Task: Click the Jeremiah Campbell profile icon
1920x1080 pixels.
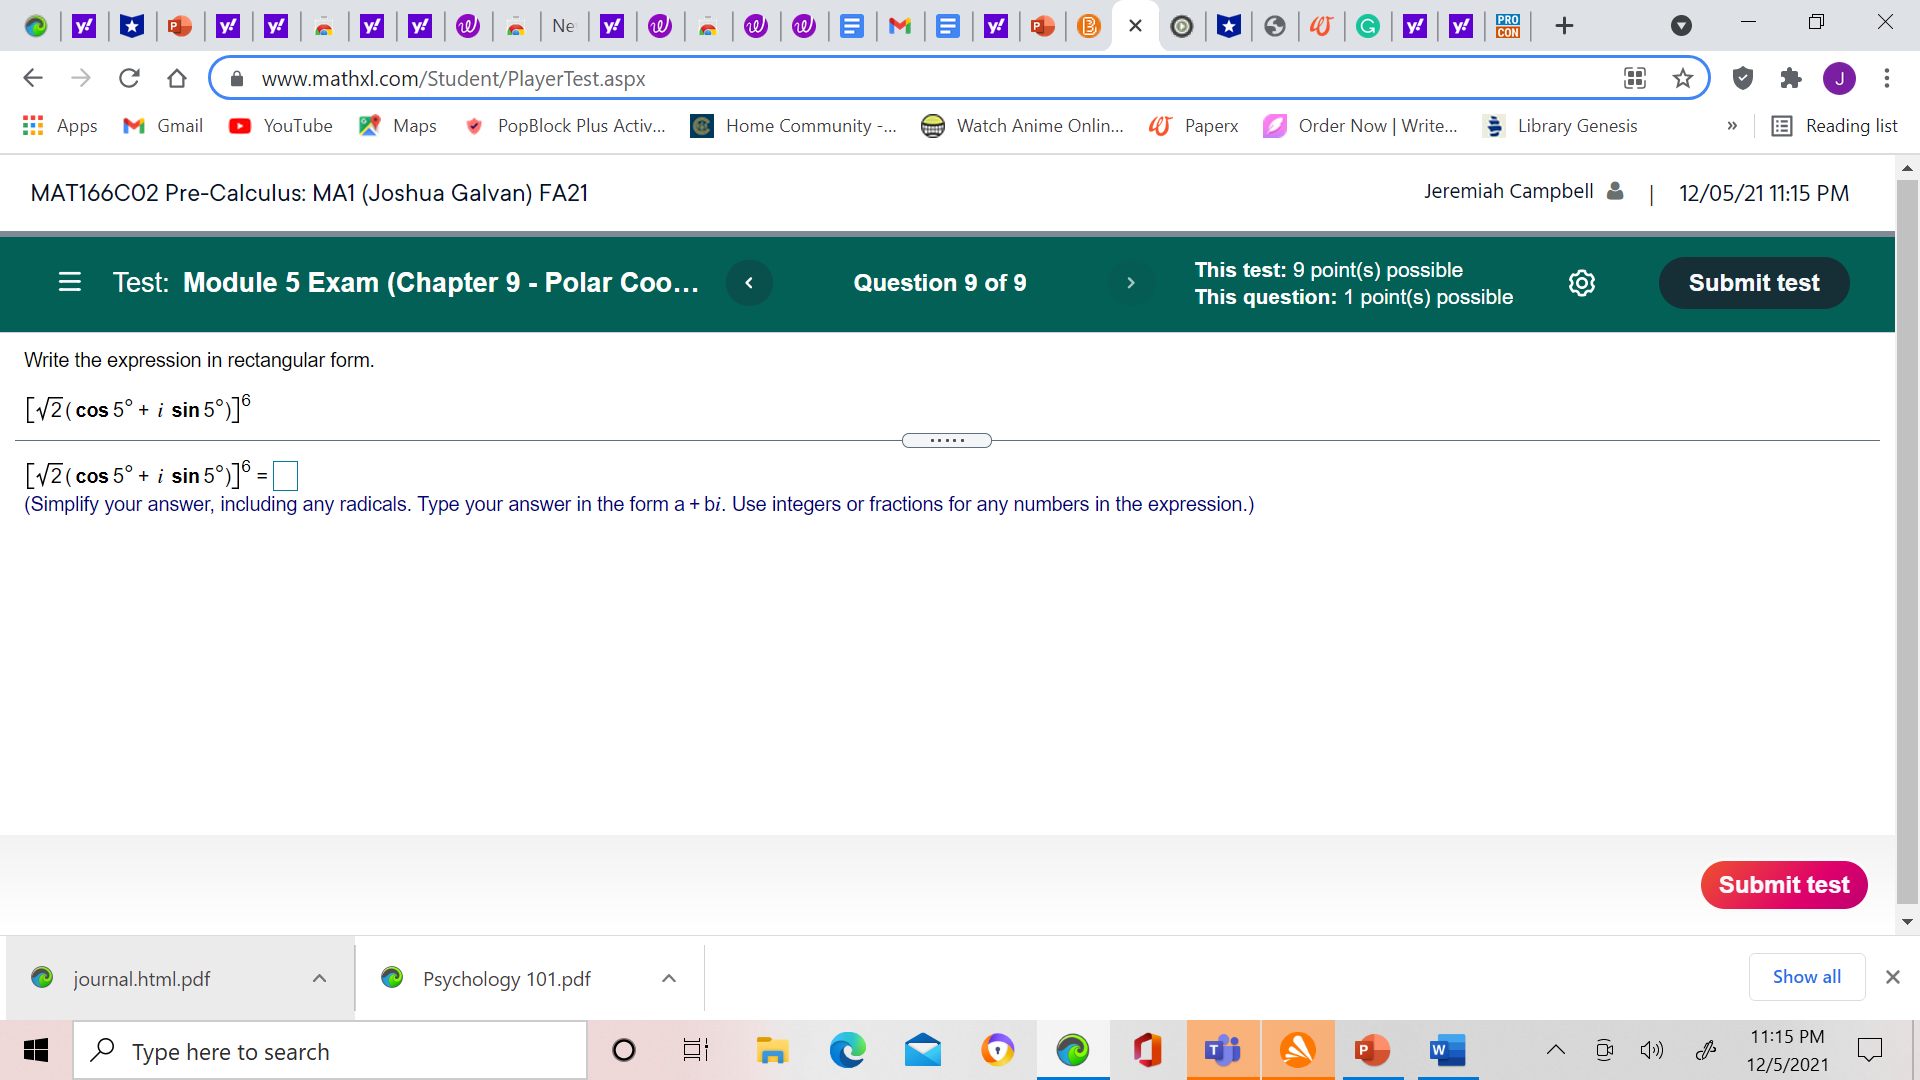Action: pos(1614,191)
